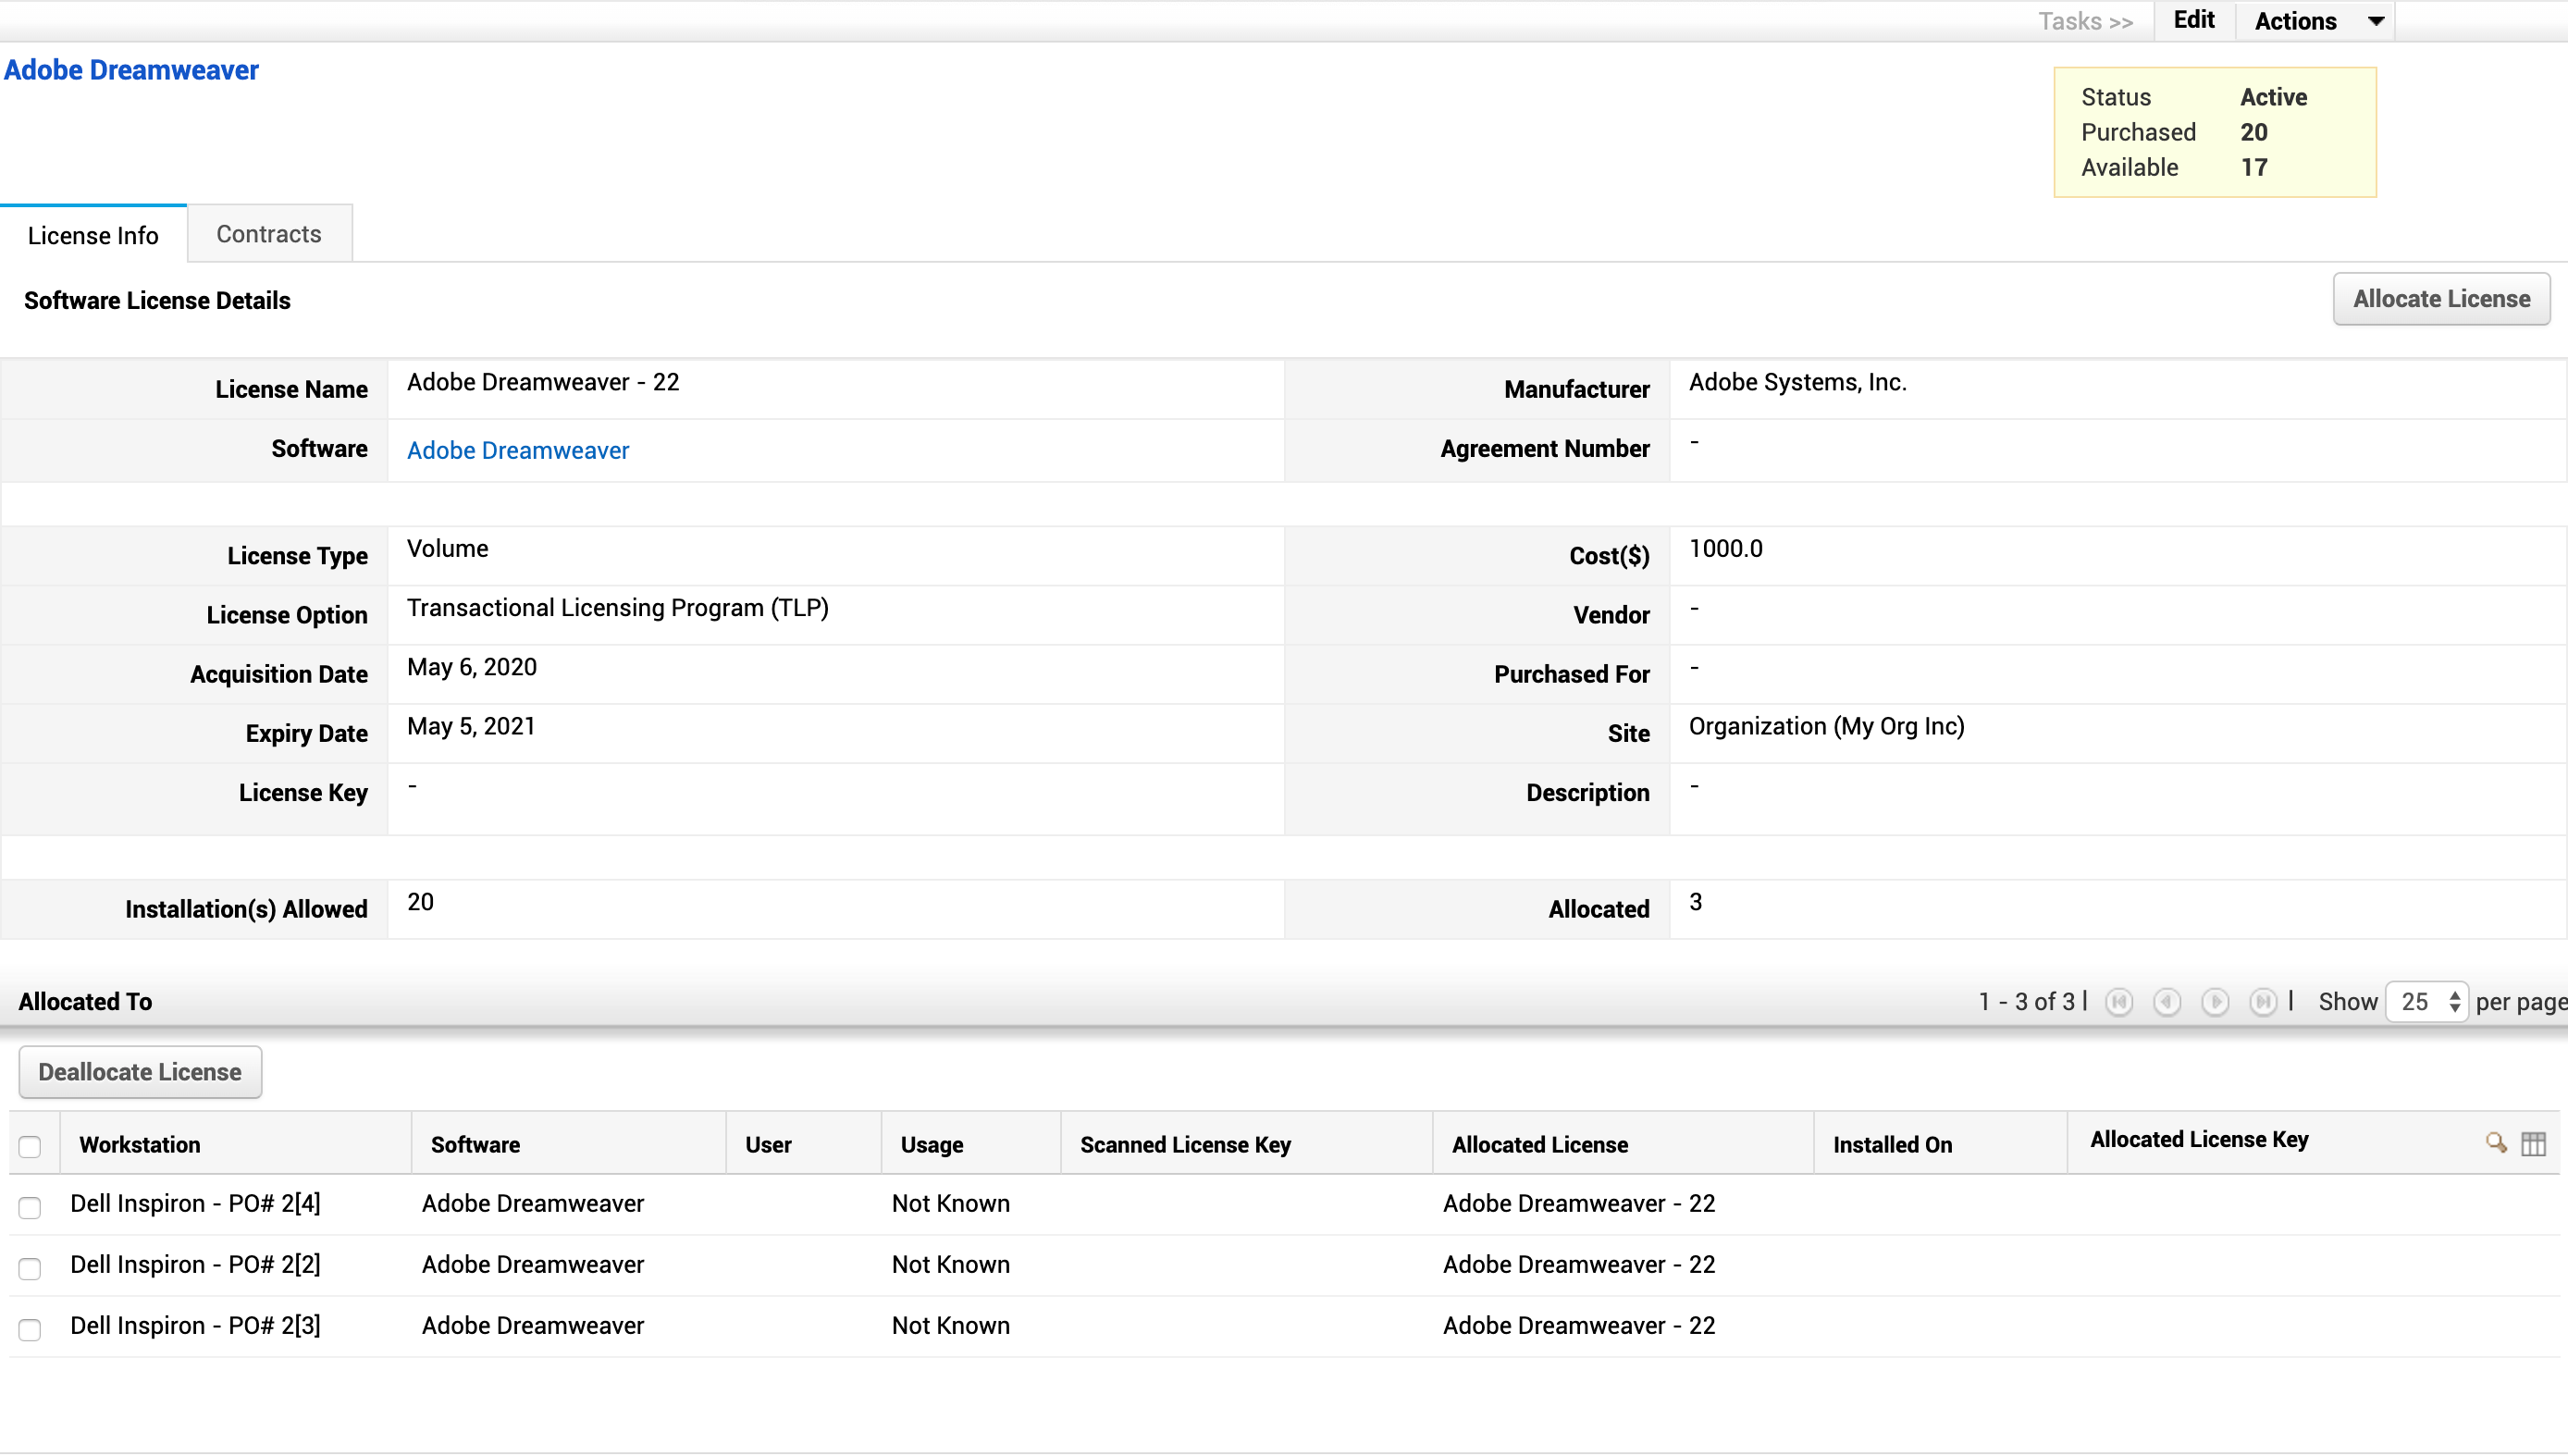2568x1456 pixels.
Task: Click the search icon in table header
Action: pos(2496,1142)
